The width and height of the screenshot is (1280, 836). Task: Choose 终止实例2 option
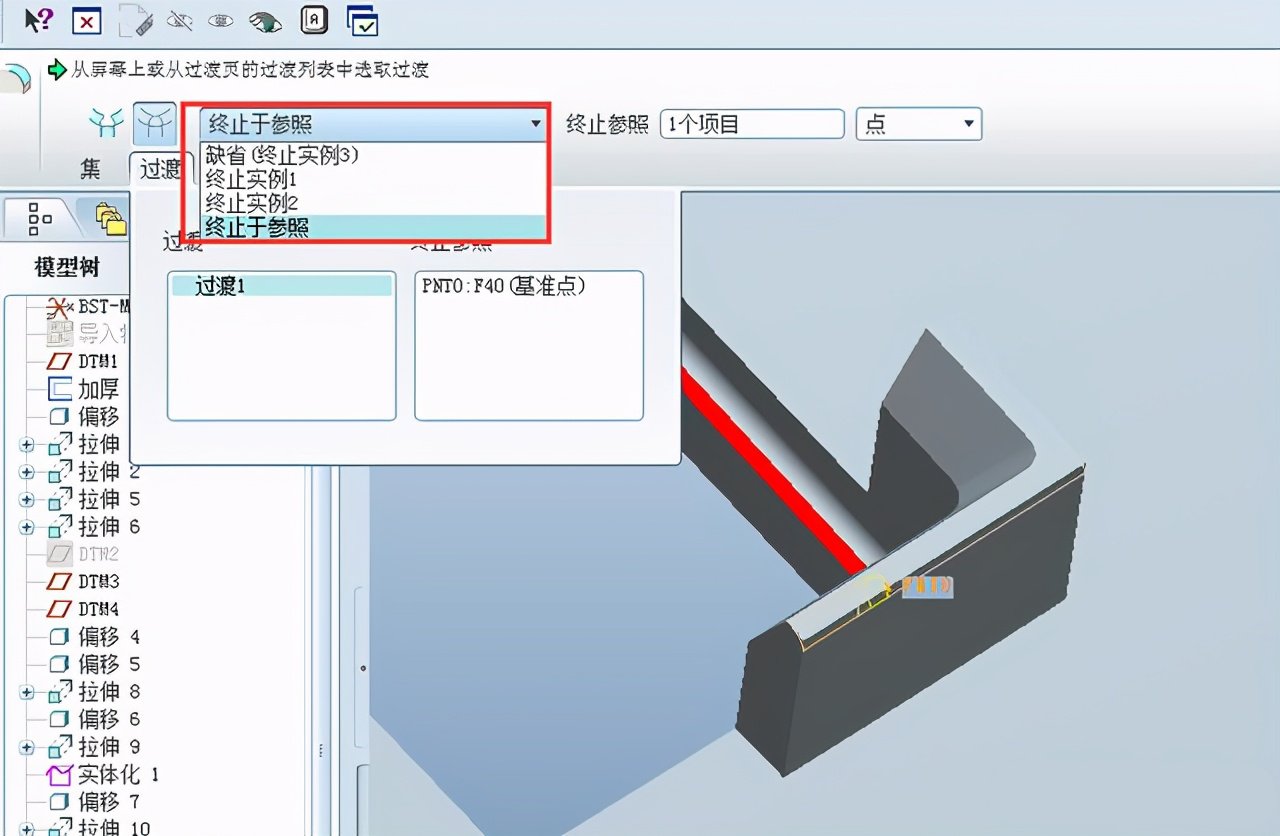(x=251, y=203)
